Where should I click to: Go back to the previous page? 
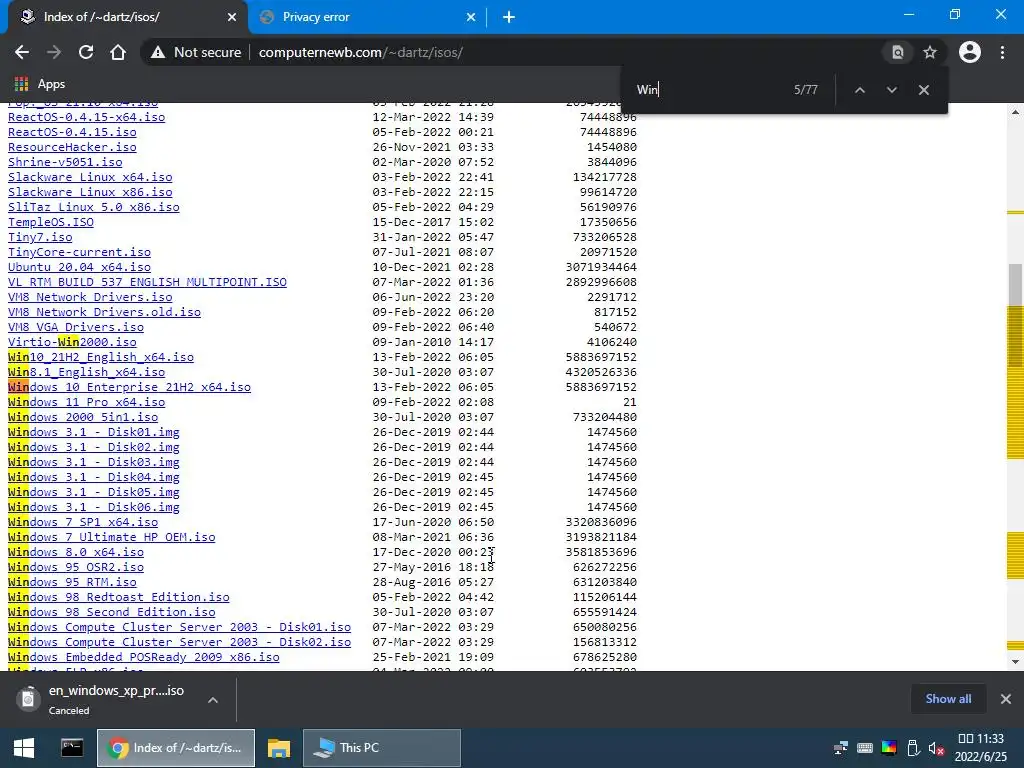[x=22, y=52]
